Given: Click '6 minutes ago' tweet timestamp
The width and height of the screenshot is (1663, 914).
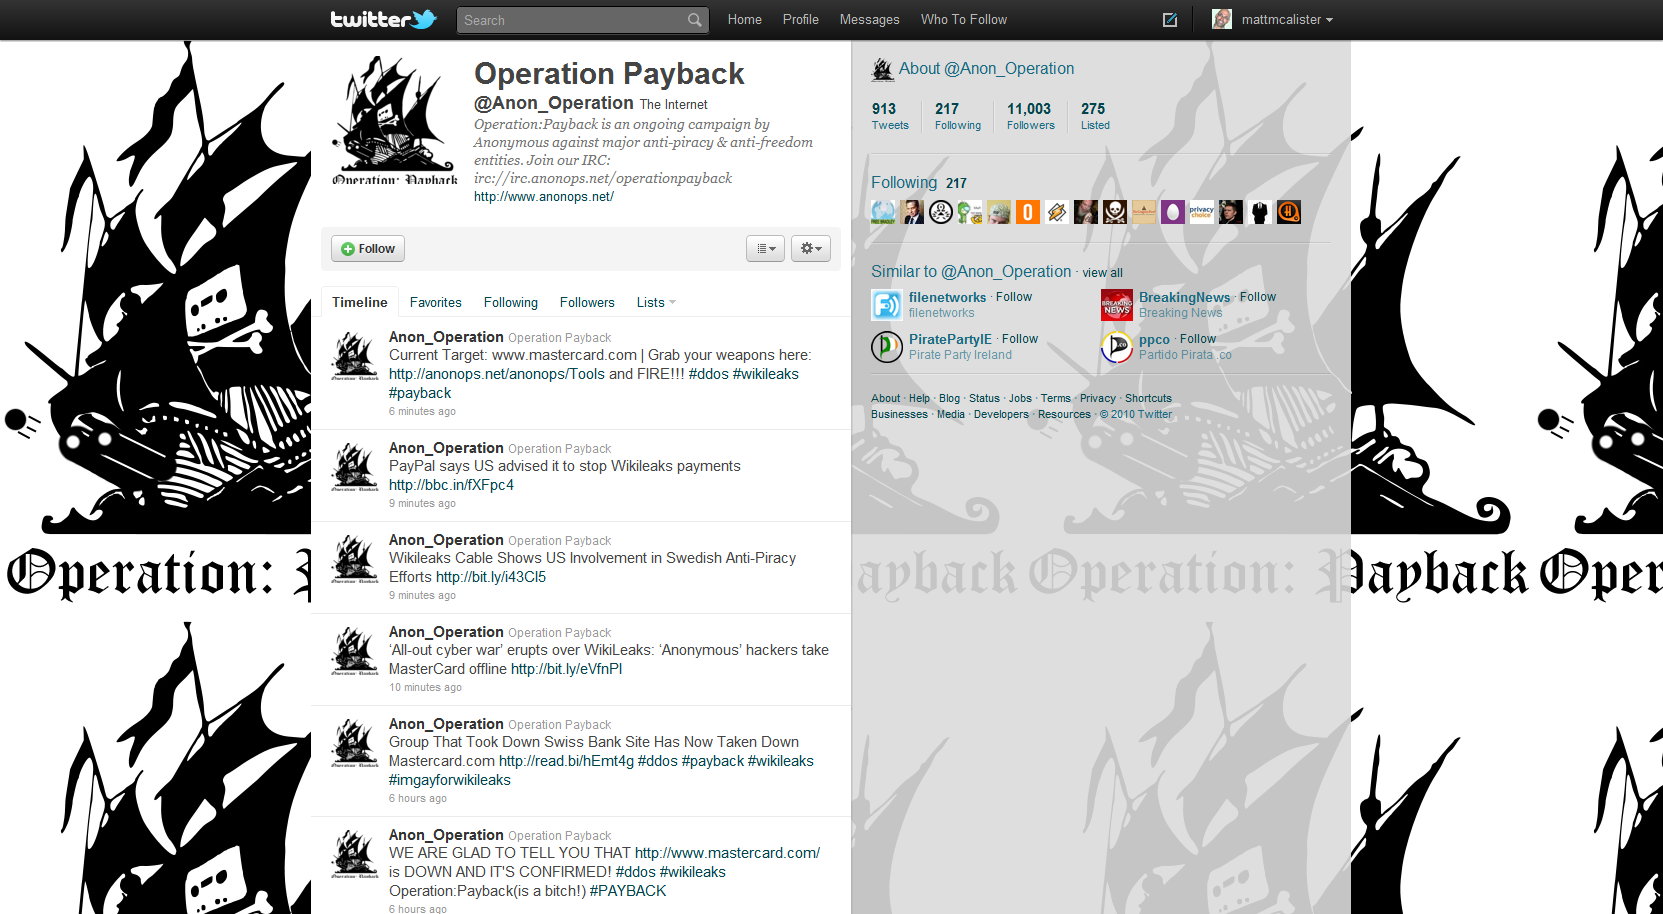Looking at the screenshot, I should click(x=422, y=411).
